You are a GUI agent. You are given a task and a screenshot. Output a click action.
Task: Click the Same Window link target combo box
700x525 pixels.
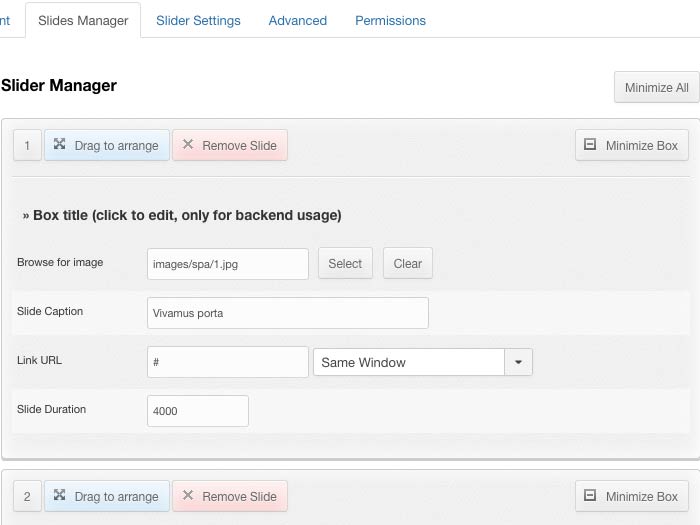408,362
